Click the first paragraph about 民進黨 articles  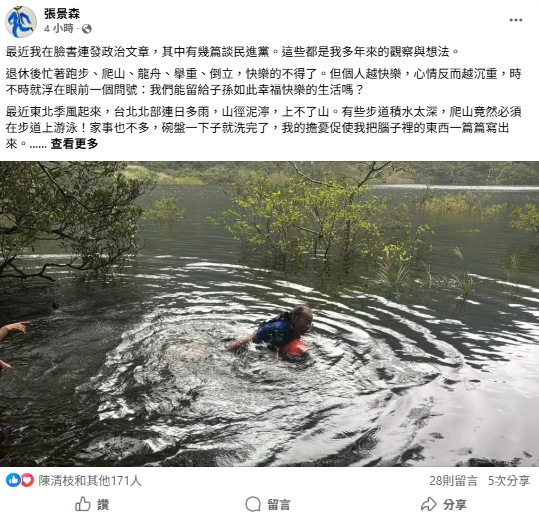(x=232, y=52)
